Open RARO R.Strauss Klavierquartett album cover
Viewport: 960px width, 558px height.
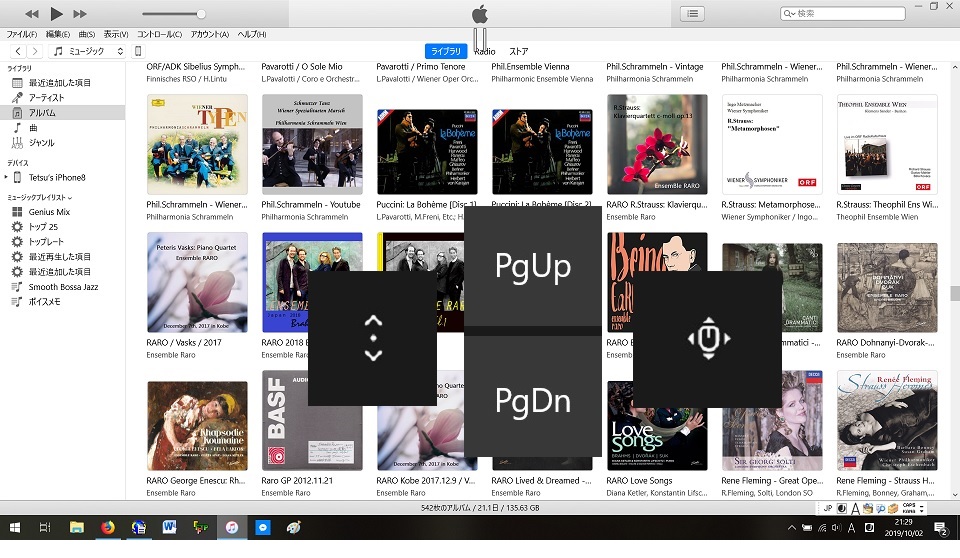tap(657, 145)
